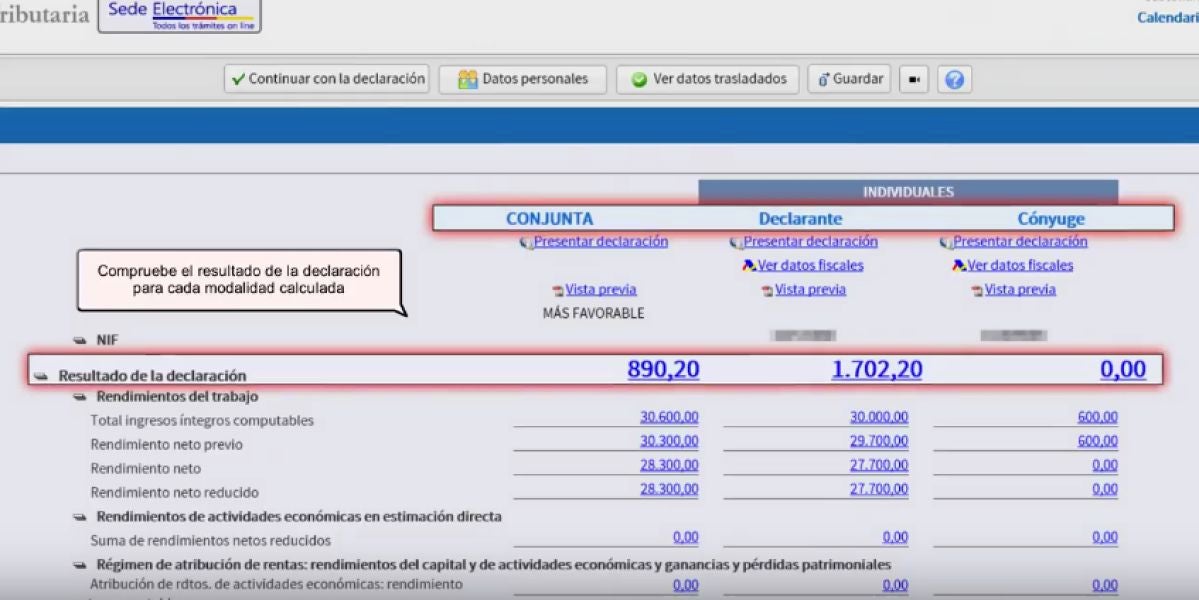
Task: Click the 890,20 conjunta result value
Action: (x=663, y=369)
